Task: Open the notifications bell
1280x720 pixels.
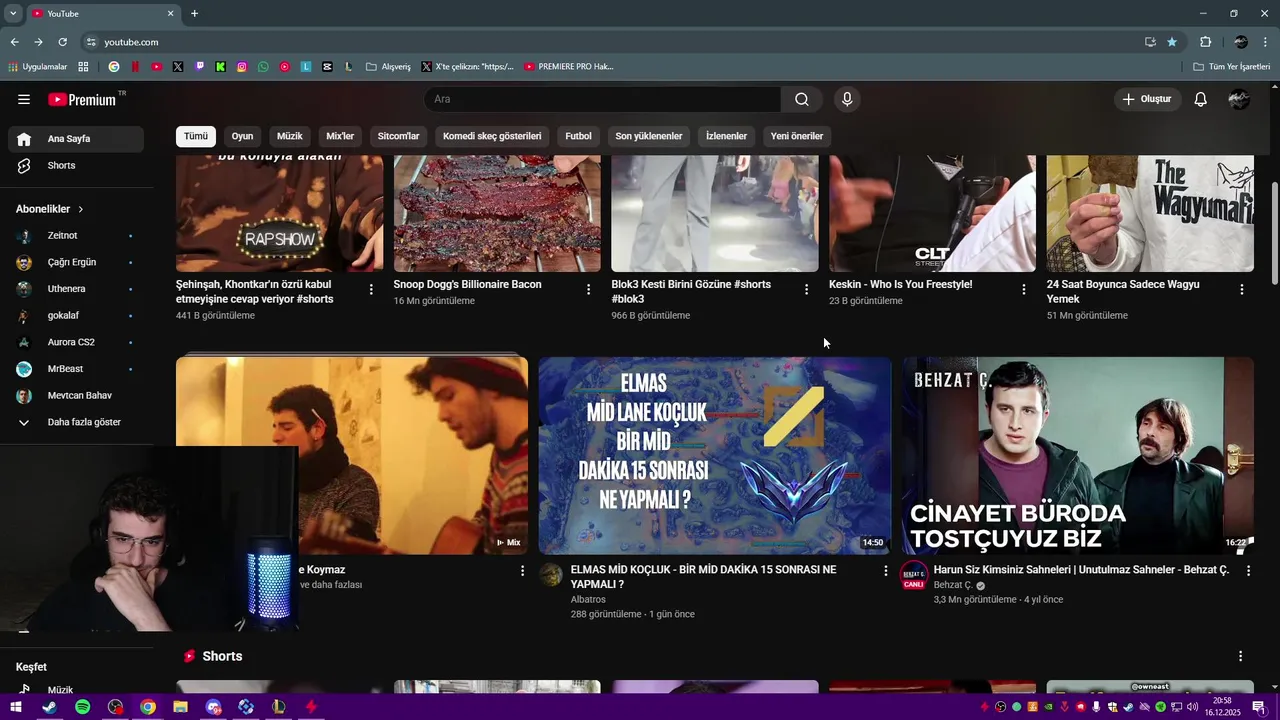Action: click(1201, 99)
